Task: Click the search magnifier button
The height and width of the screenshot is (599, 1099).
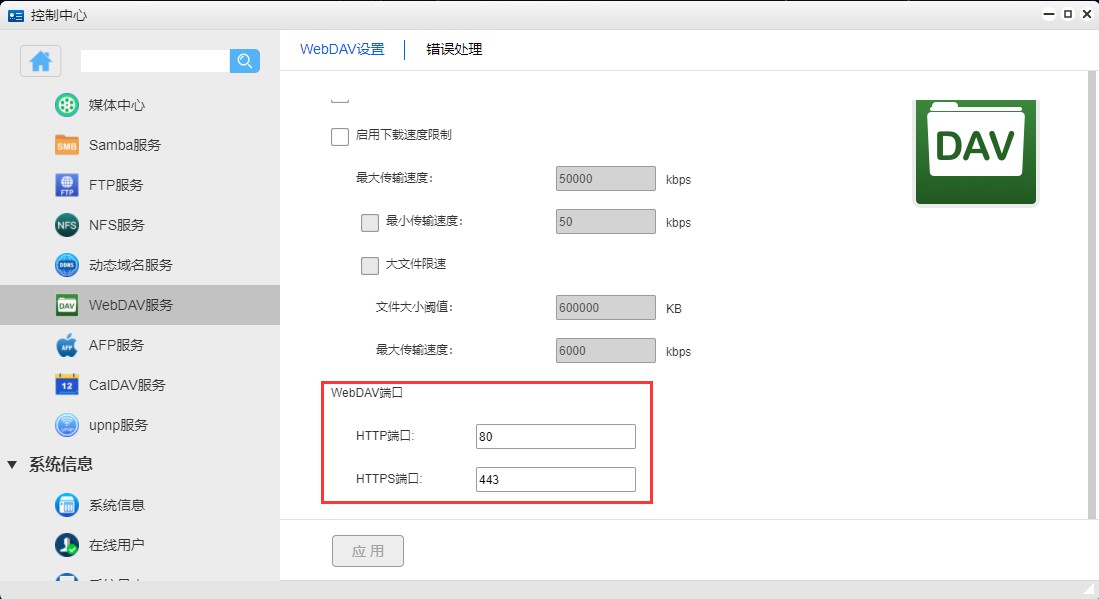Action: pos(244,61)
